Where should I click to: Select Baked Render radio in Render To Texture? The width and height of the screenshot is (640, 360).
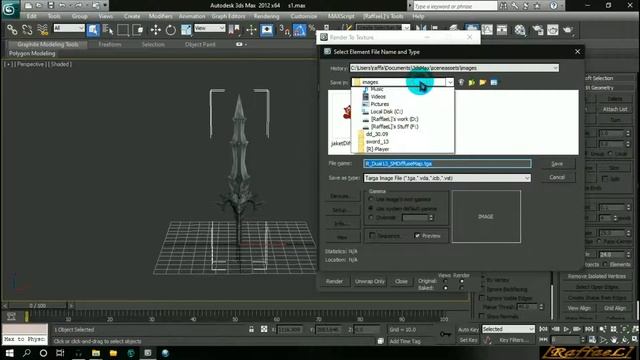(x=462, y=288)
